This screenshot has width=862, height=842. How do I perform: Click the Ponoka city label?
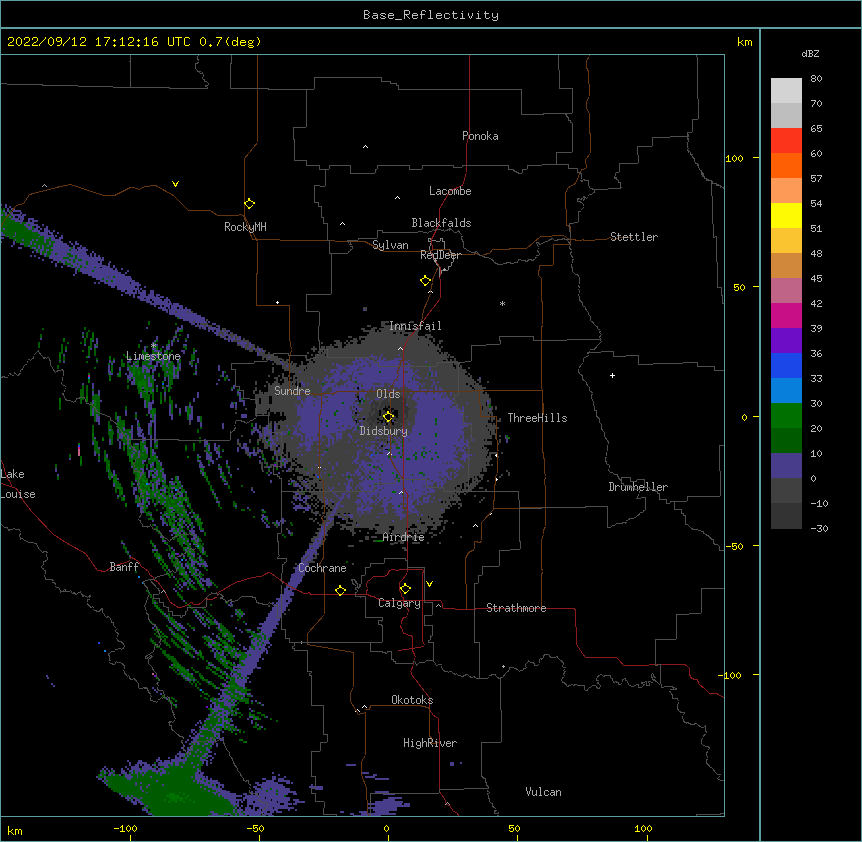480,136
